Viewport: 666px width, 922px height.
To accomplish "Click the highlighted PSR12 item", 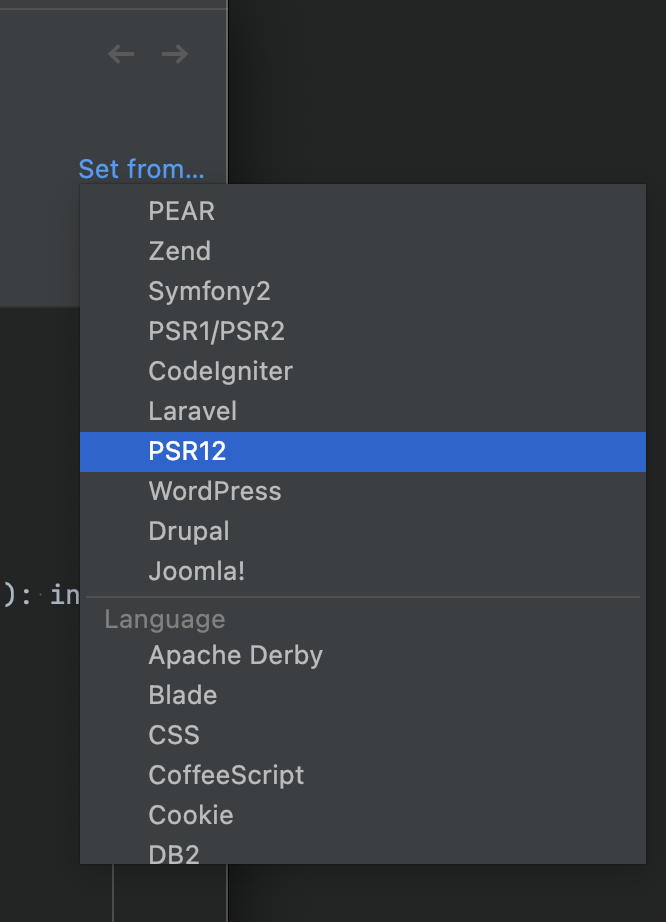I will [x=188, y=451].
